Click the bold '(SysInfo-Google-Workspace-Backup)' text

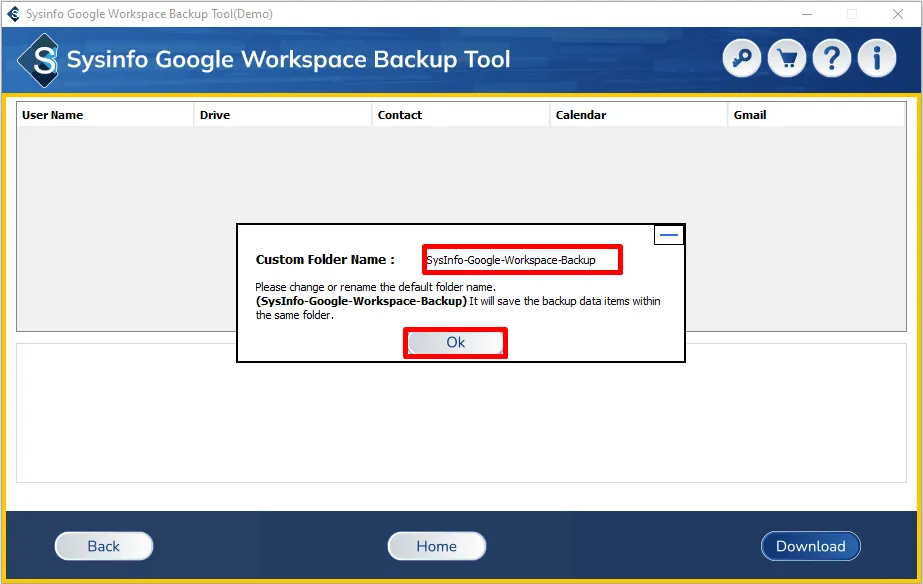tap(361, 301)
